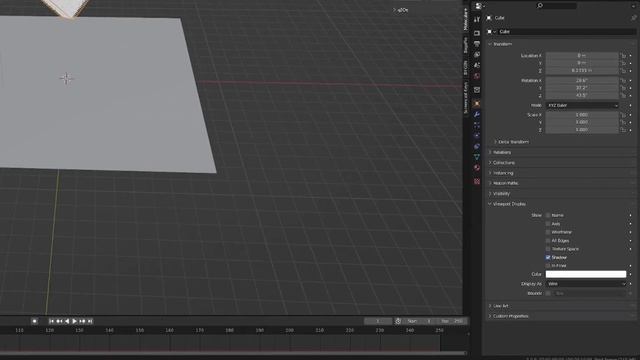Play animation in reverse

click(67, 321)
